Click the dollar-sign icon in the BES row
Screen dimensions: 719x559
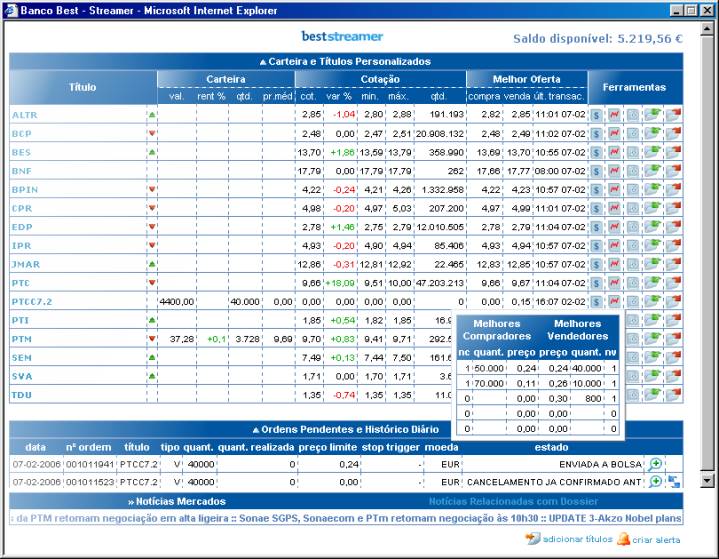pos(596,152)
